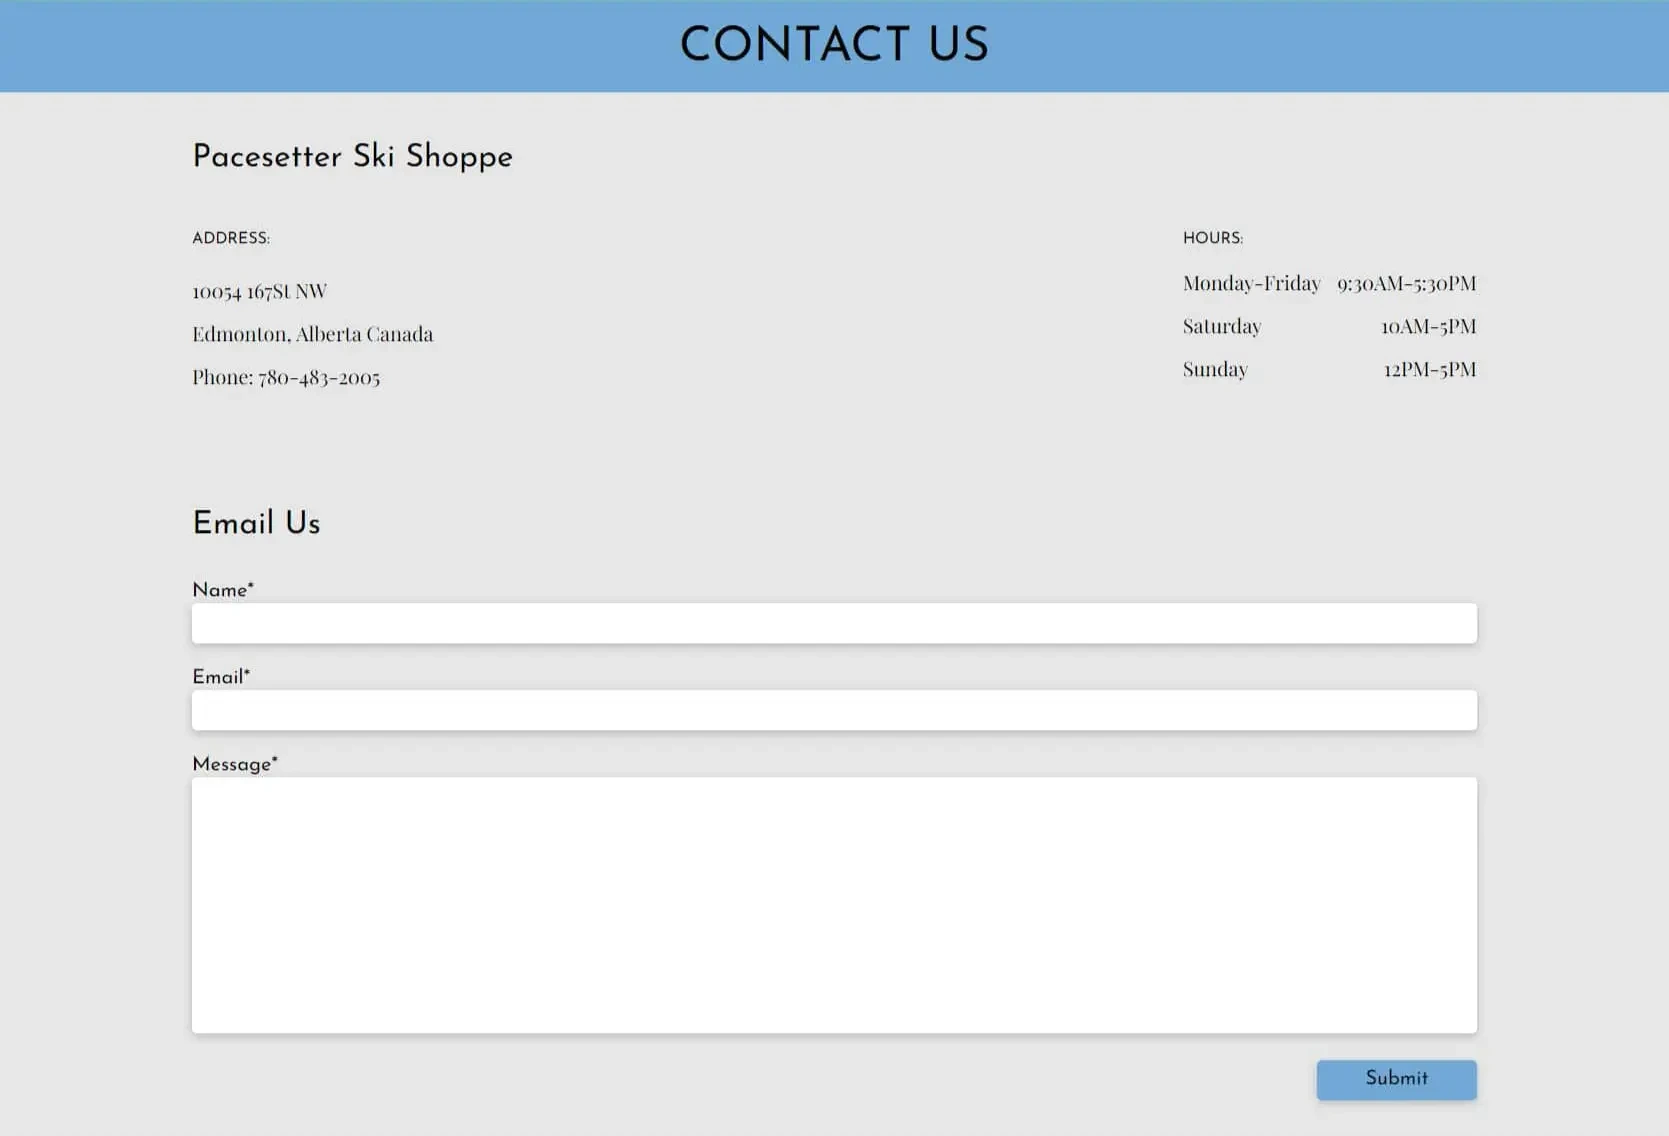Select the phone number 780-483-2005

pyautogui.click(x=318, y=377)
